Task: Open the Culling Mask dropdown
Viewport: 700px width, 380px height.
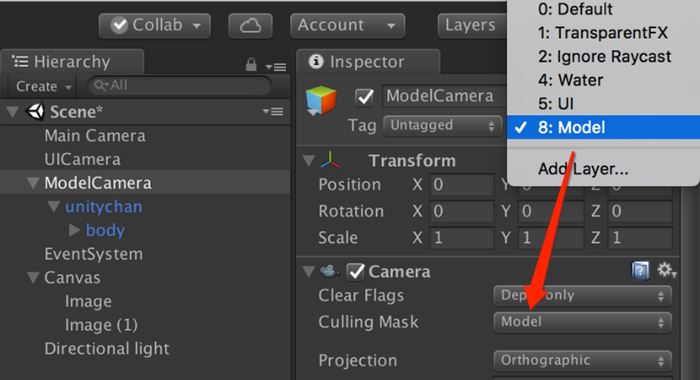Action: pos(582,322)
